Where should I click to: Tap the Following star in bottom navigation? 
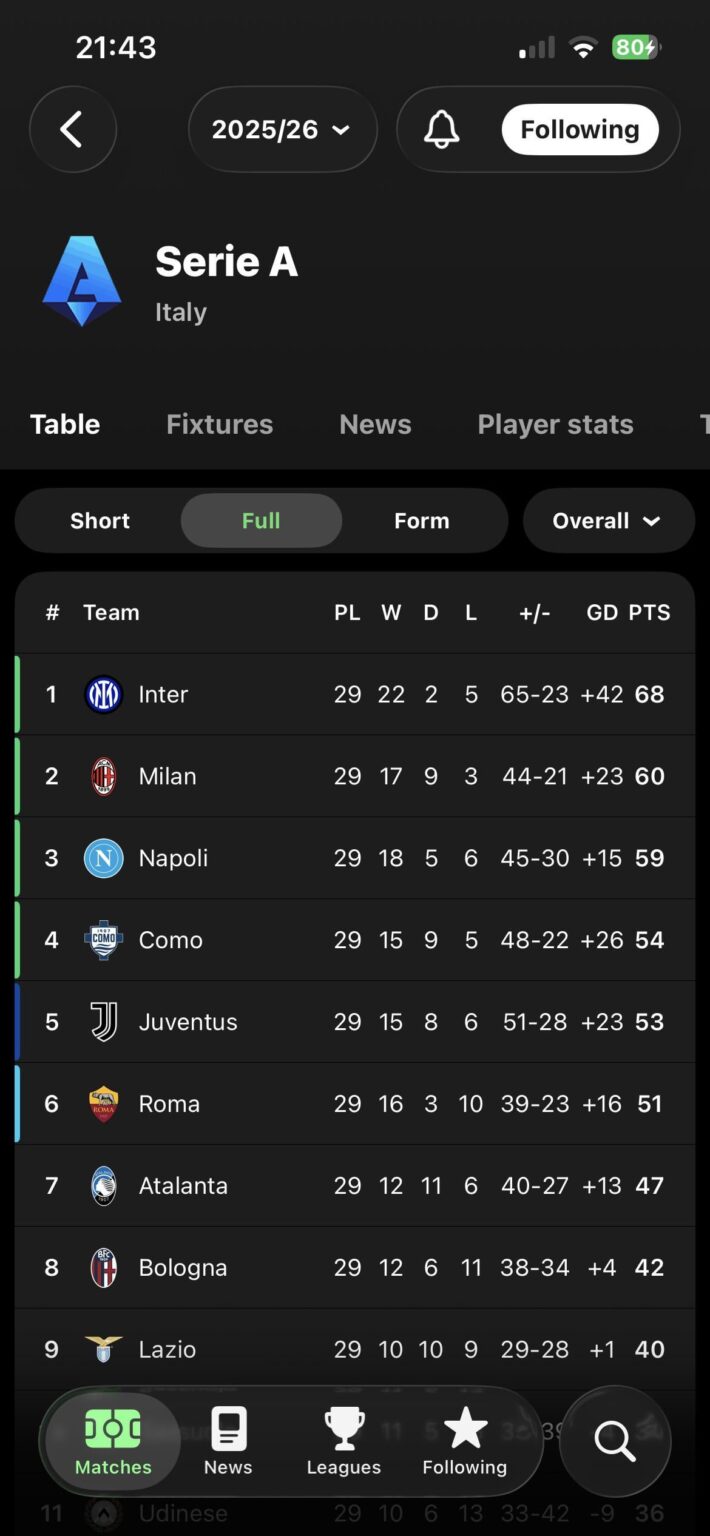[x=464, y=1440]
